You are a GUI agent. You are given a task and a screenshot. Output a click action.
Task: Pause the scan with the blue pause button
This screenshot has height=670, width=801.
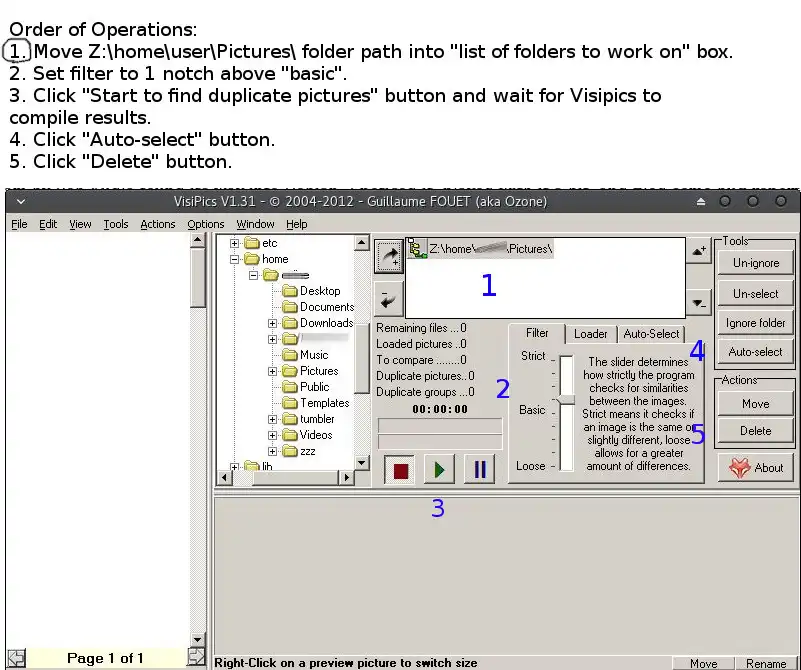click(x=480, y=469)
